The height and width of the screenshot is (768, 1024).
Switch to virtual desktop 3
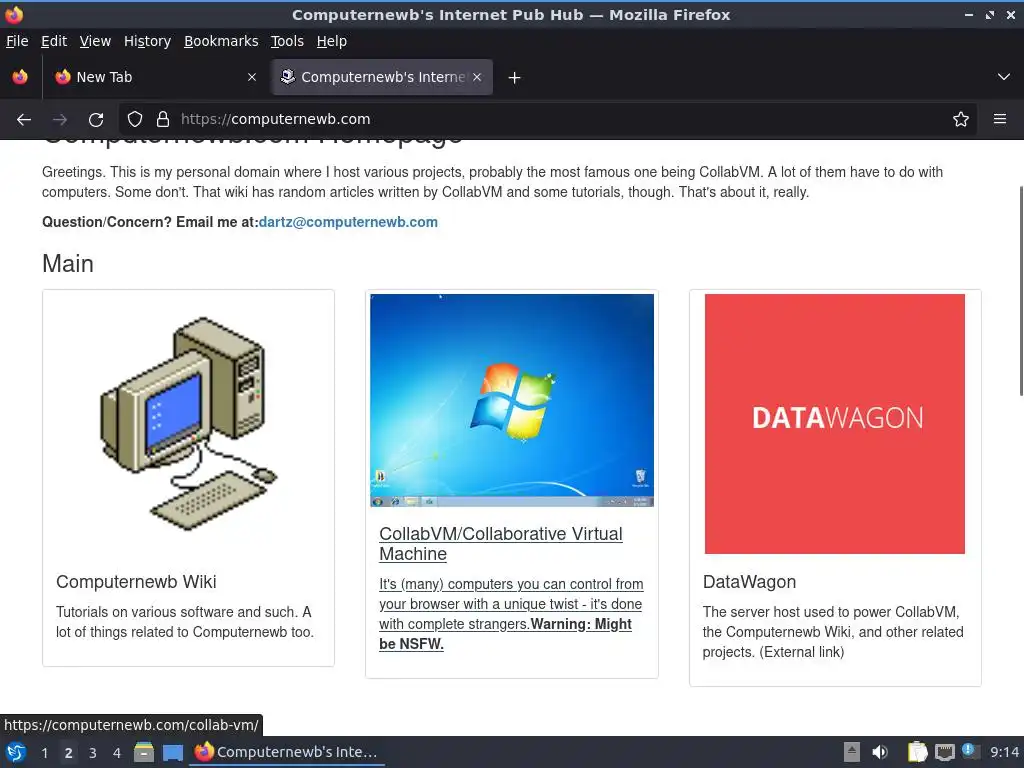pyautogui.click(x=93, y=753)
